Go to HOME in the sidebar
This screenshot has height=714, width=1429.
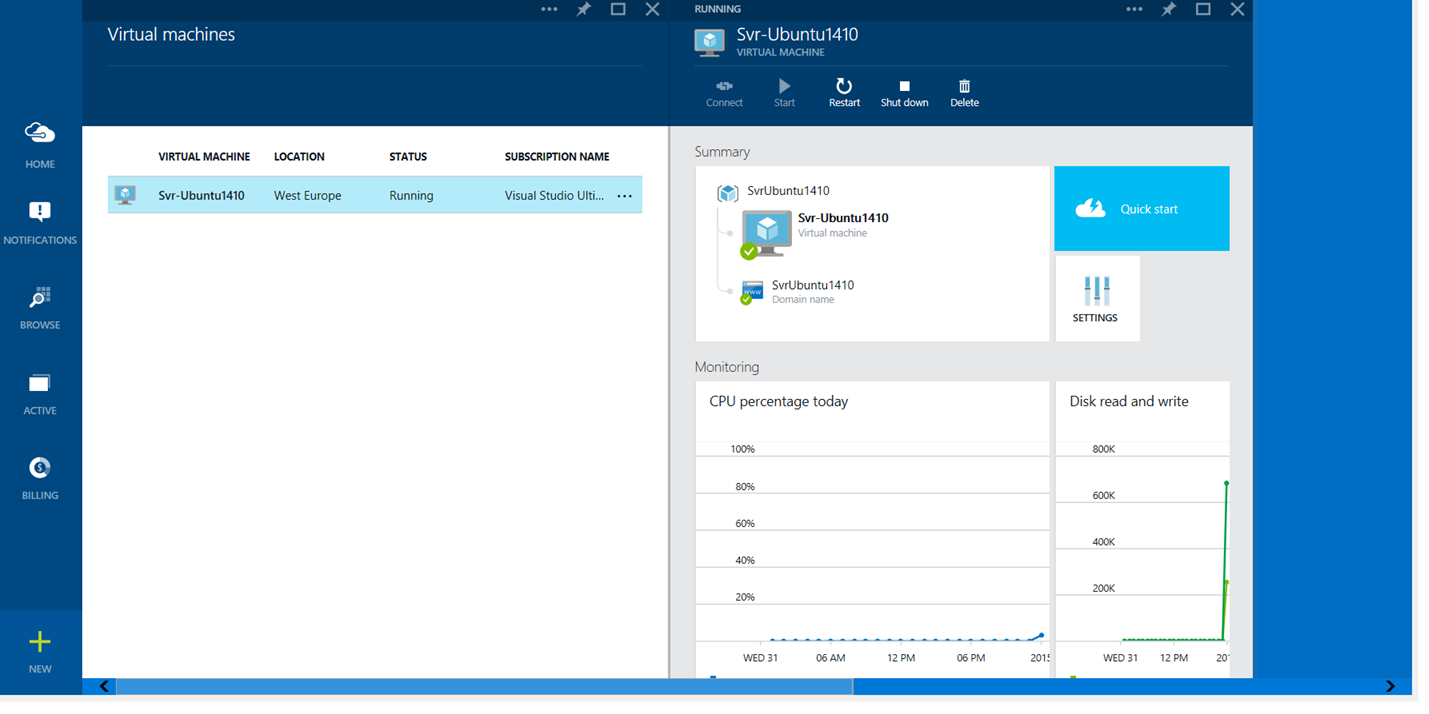tap(40, 145)
